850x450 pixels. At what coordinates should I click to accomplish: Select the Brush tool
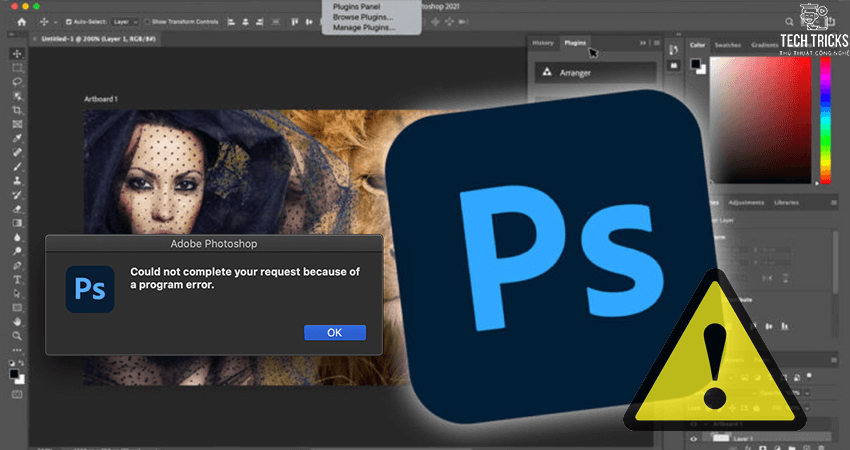17,166
